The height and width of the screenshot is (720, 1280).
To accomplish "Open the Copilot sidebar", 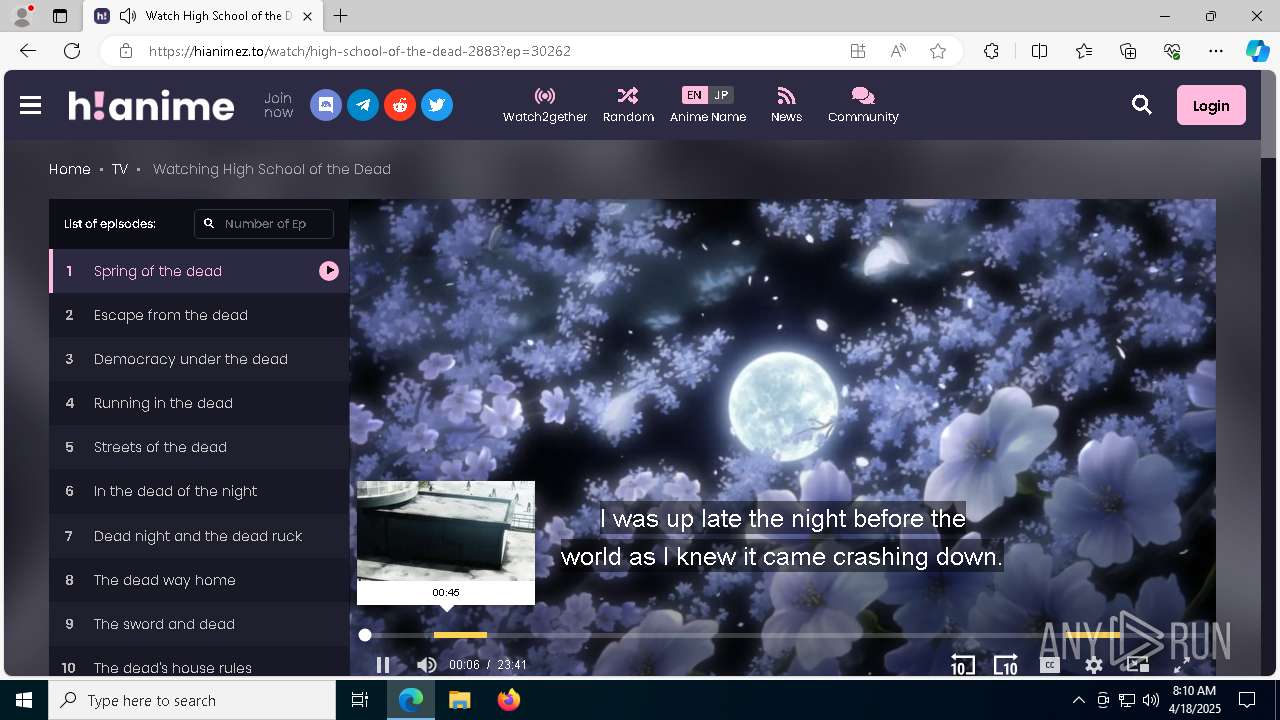I will [1257, 51].
